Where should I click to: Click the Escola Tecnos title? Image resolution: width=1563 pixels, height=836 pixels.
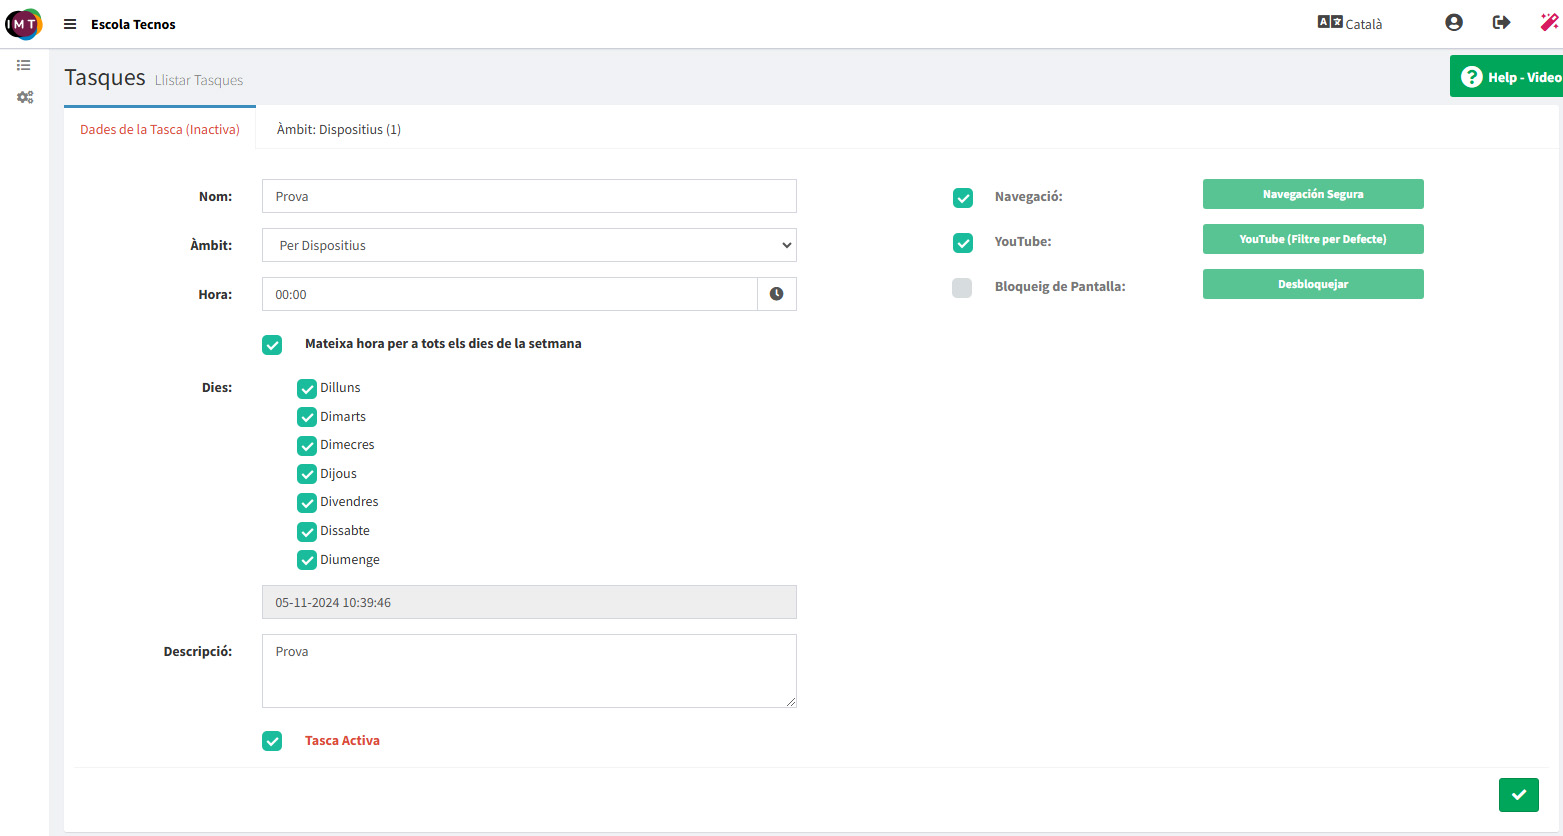[133, 24]
